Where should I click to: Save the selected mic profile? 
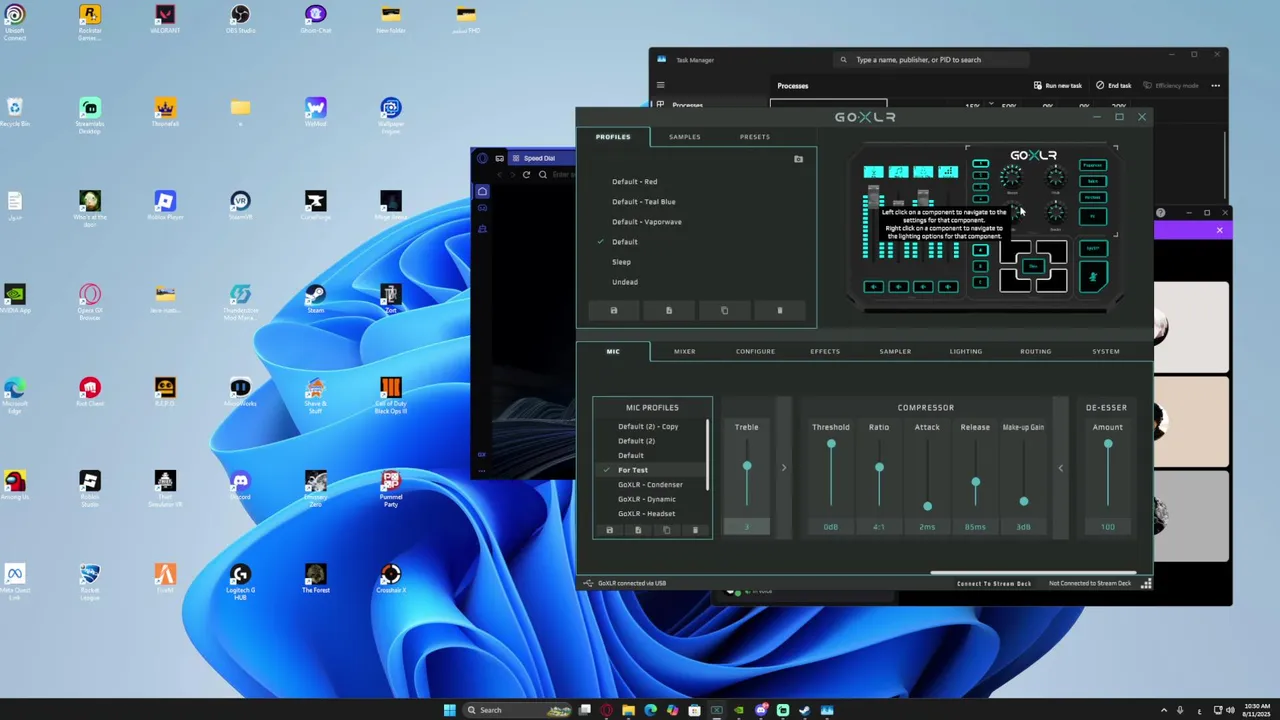[610, 530]
